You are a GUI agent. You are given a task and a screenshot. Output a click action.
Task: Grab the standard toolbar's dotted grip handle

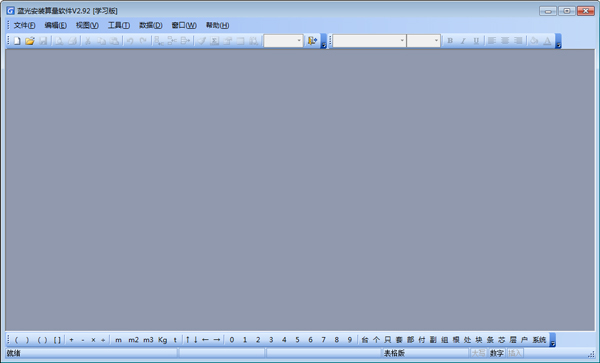[x=8, y=41]
